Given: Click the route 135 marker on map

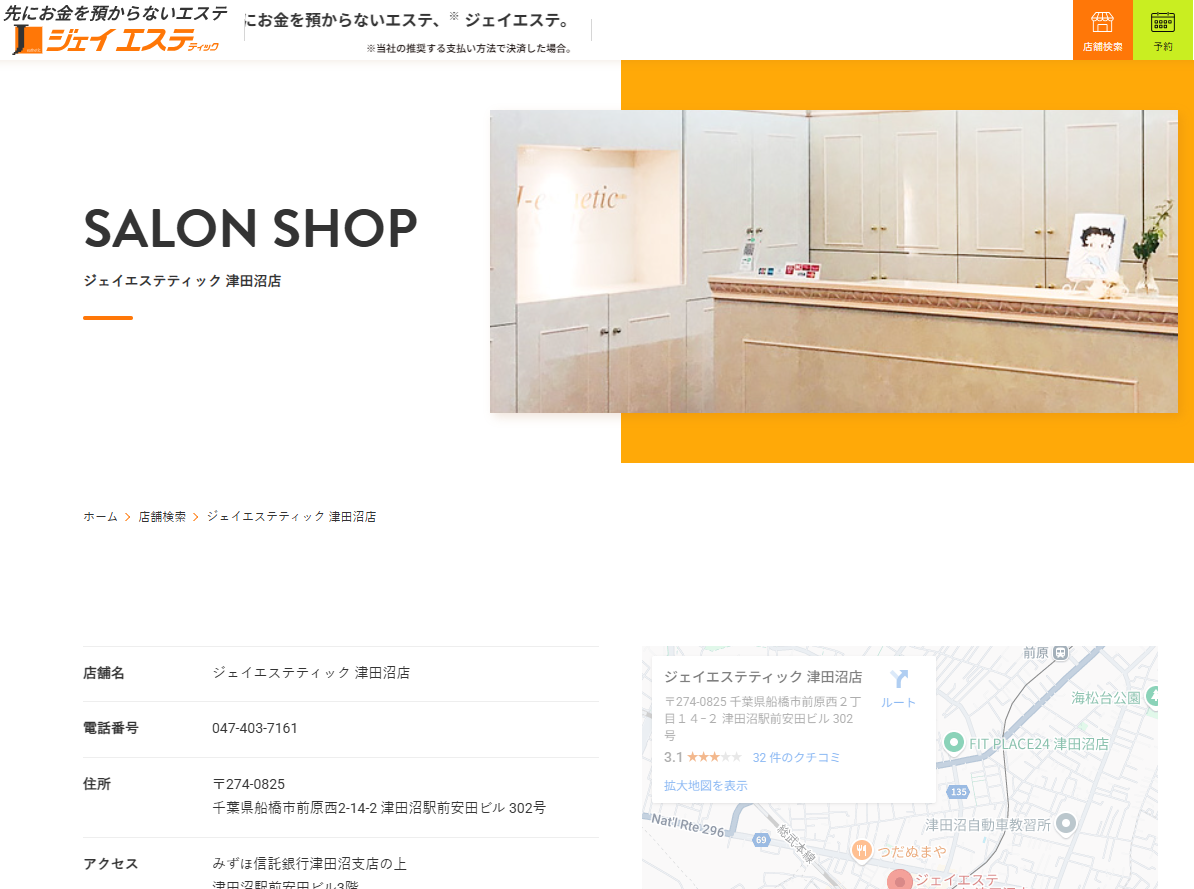Looking at the screenshot, I should pyautogui.click(x=959, y=791).
